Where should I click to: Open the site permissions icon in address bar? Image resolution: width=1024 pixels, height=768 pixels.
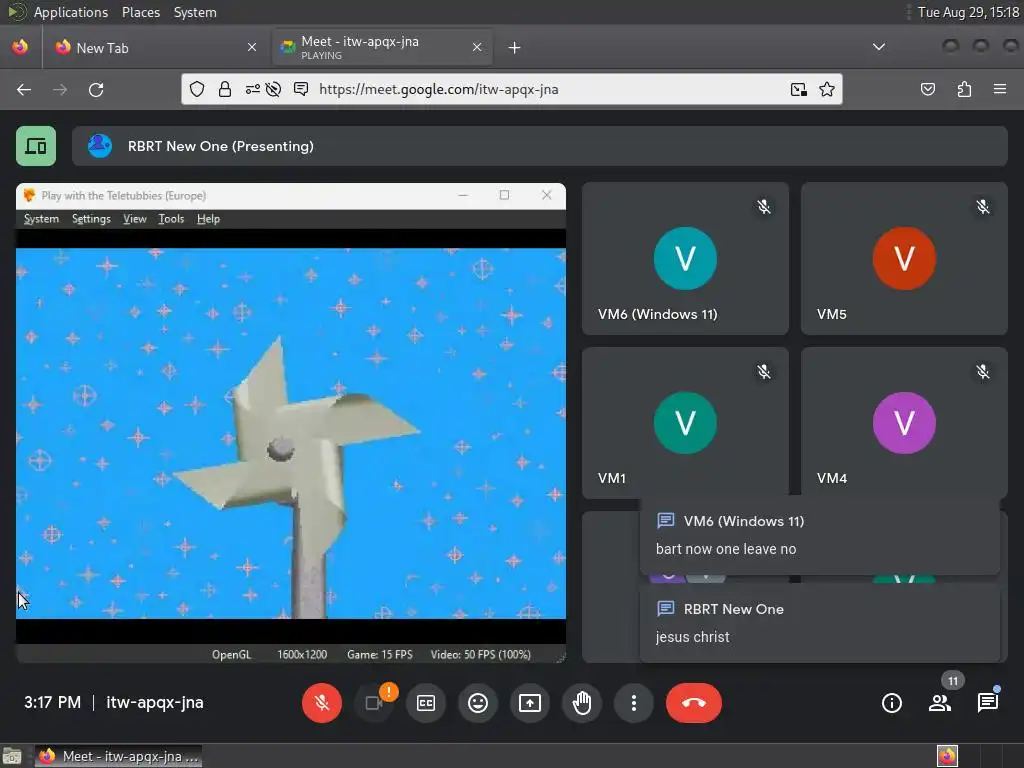tap(253, 89)
